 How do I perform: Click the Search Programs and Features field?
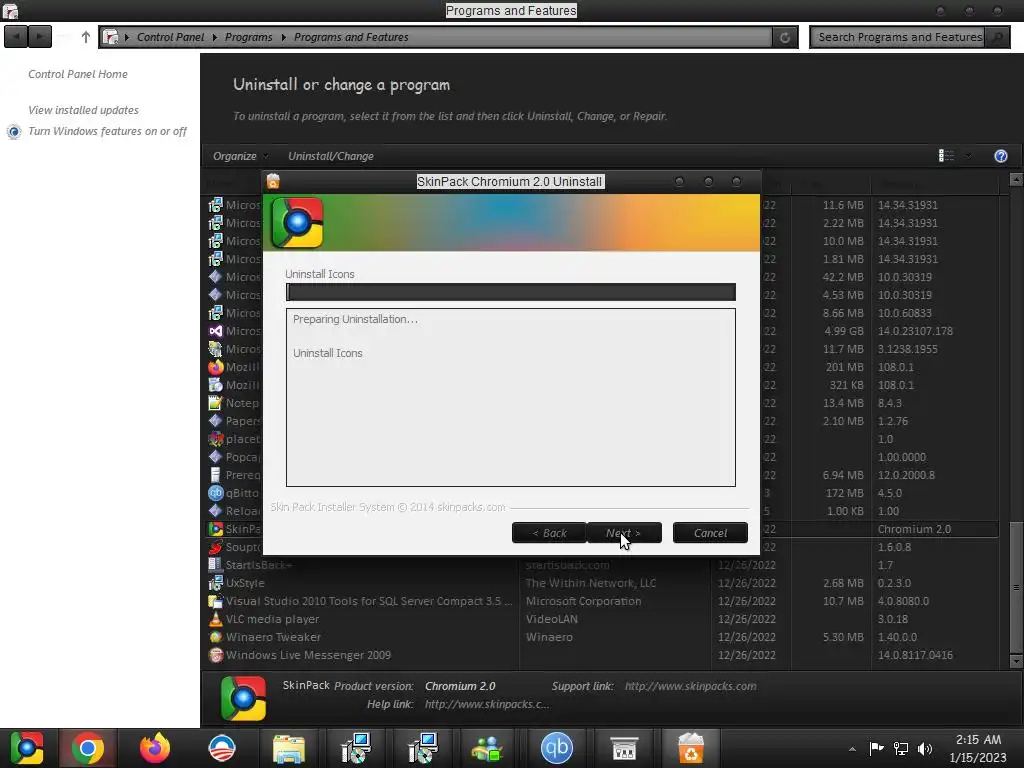coord(899,37)
